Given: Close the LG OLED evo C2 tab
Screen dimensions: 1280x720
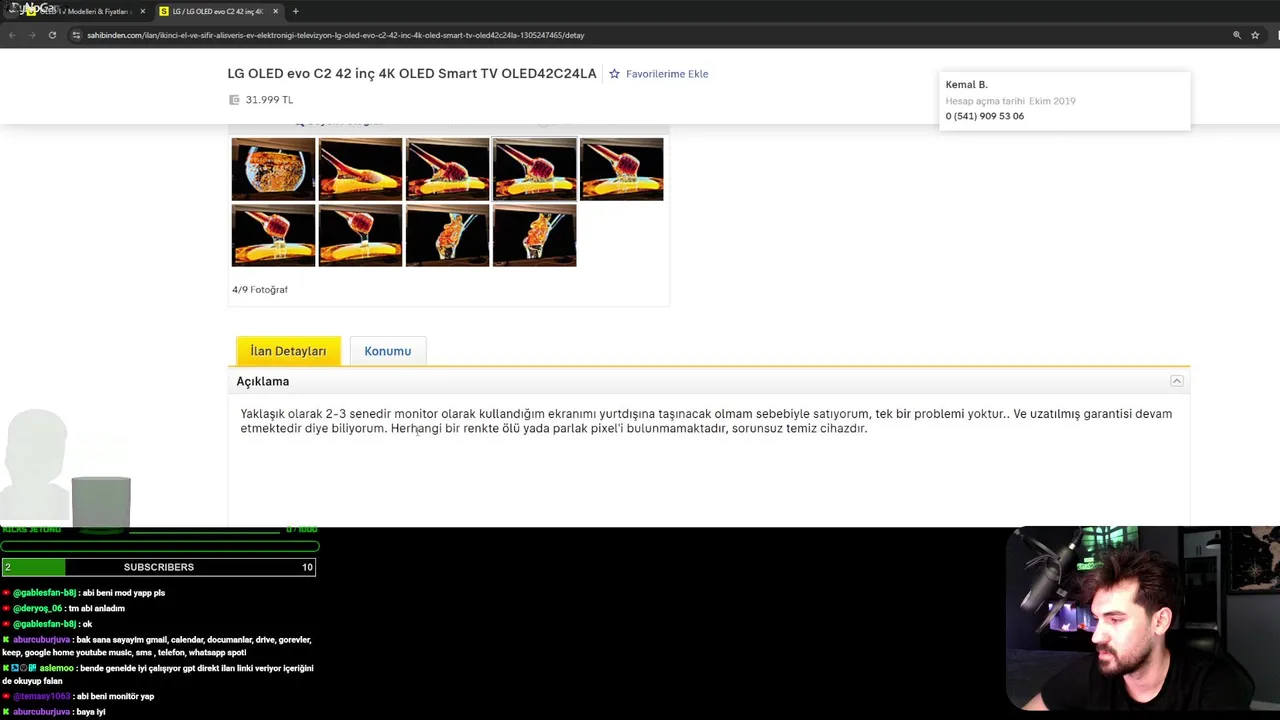Looking at the screenshot, I should [275, 11].
